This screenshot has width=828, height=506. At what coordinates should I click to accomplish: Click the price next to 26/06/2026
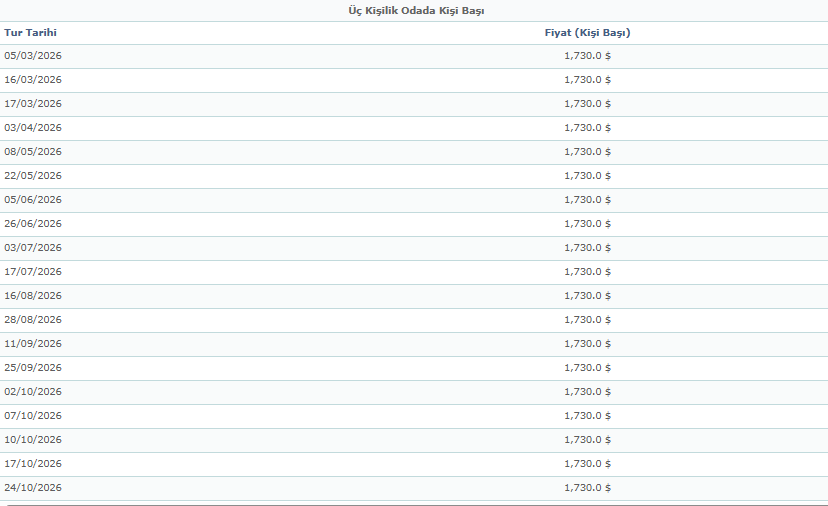587,224
